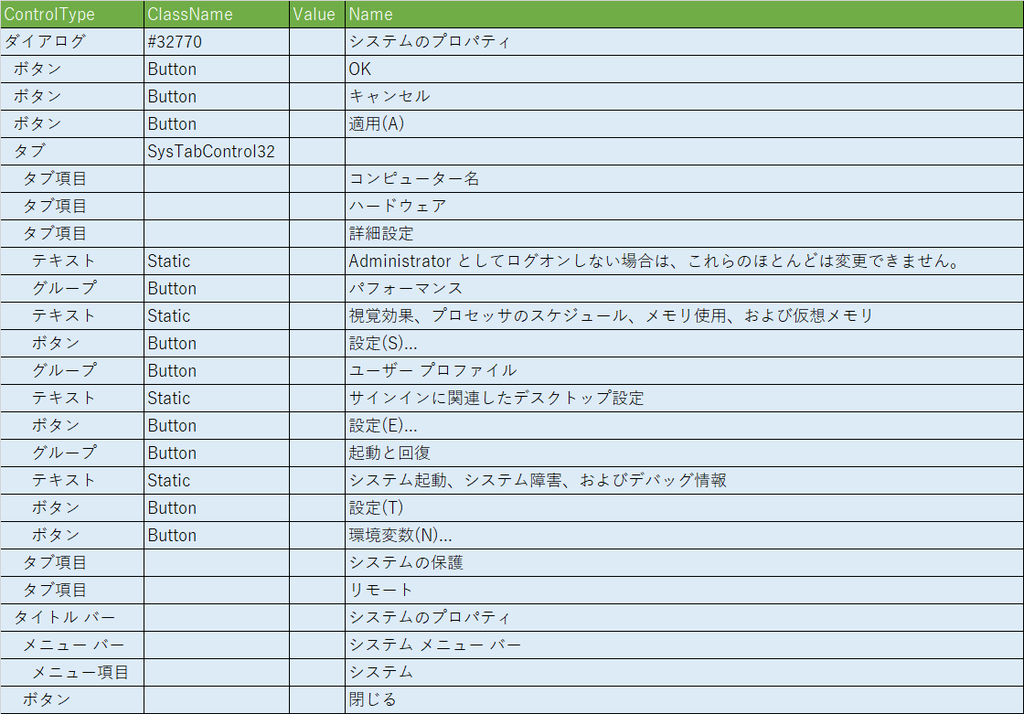
Task: Select the 適用(A) name cell
Action: pos(684,124)
